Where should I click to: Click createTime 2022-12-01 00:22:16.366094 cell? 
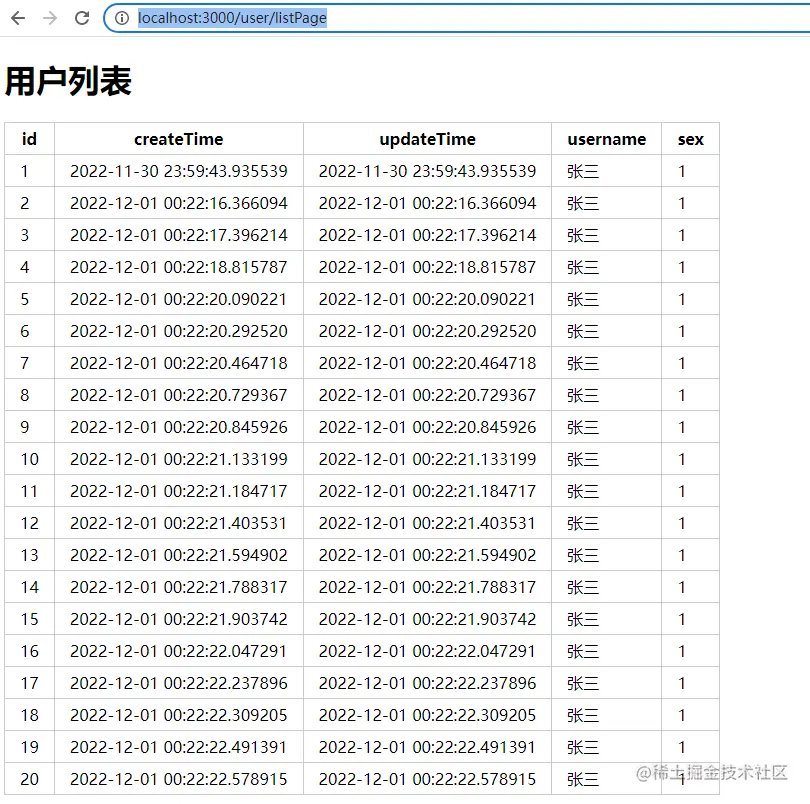(179, 203)
